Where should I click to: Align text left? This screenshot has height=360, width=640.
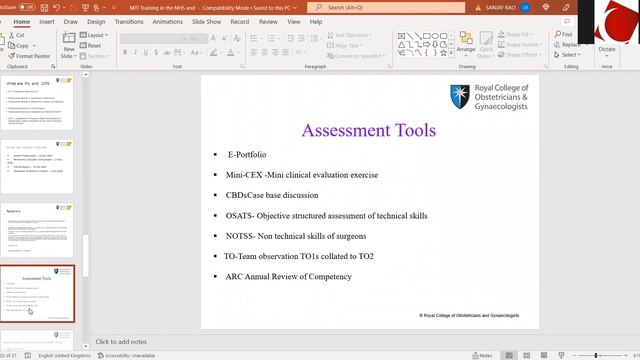click(x=254, y=52)
